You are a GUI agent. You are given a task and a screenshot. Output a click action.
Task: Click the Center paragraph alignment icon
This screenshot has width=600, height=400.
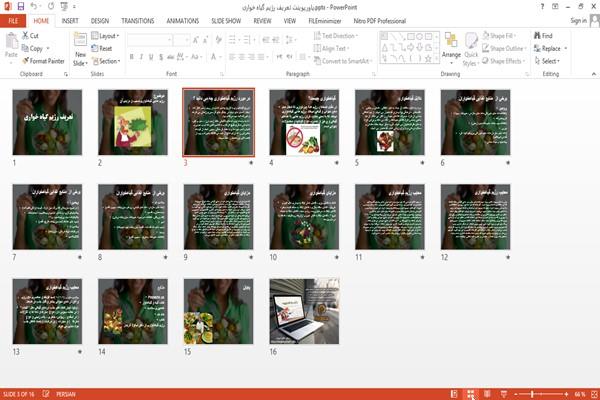coord(241,57)
